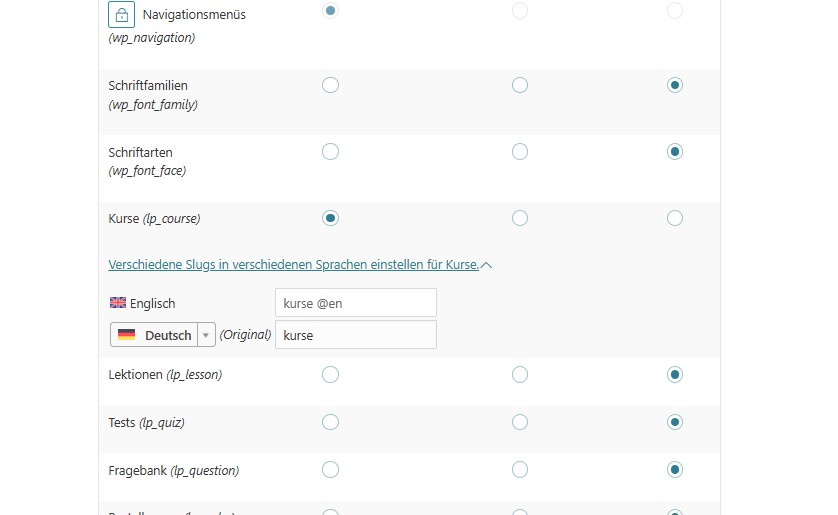838x515 pixels.
Task: Select first radio option for Fragebank
Action: coord(331,470)
